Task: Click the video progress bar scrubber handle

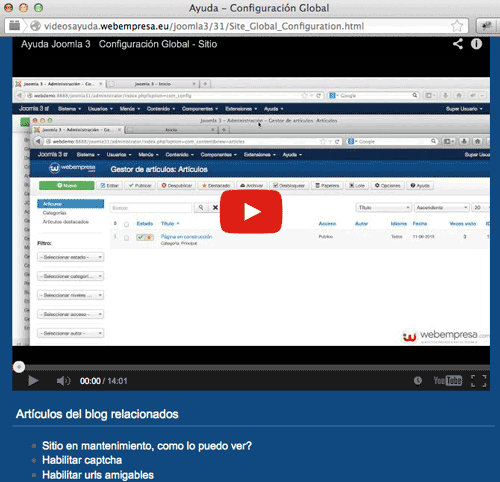Action: pyautogui.click(x=19, y=367)
